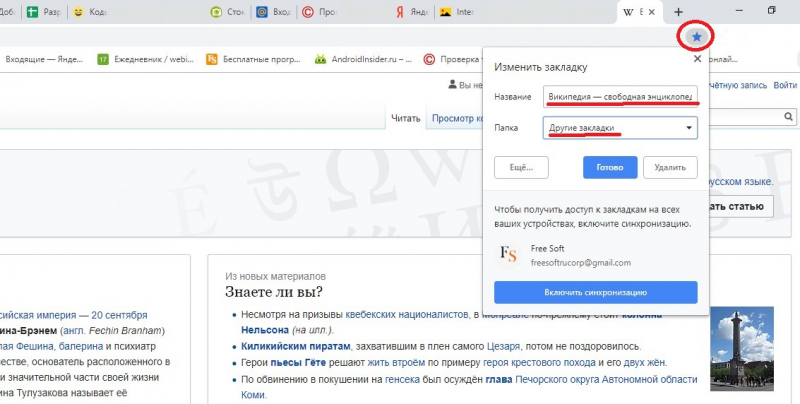The height and width of the screenshot is (404, 800).
Task: Open Проверка bookmark with red icon
Action: point(452,60)
